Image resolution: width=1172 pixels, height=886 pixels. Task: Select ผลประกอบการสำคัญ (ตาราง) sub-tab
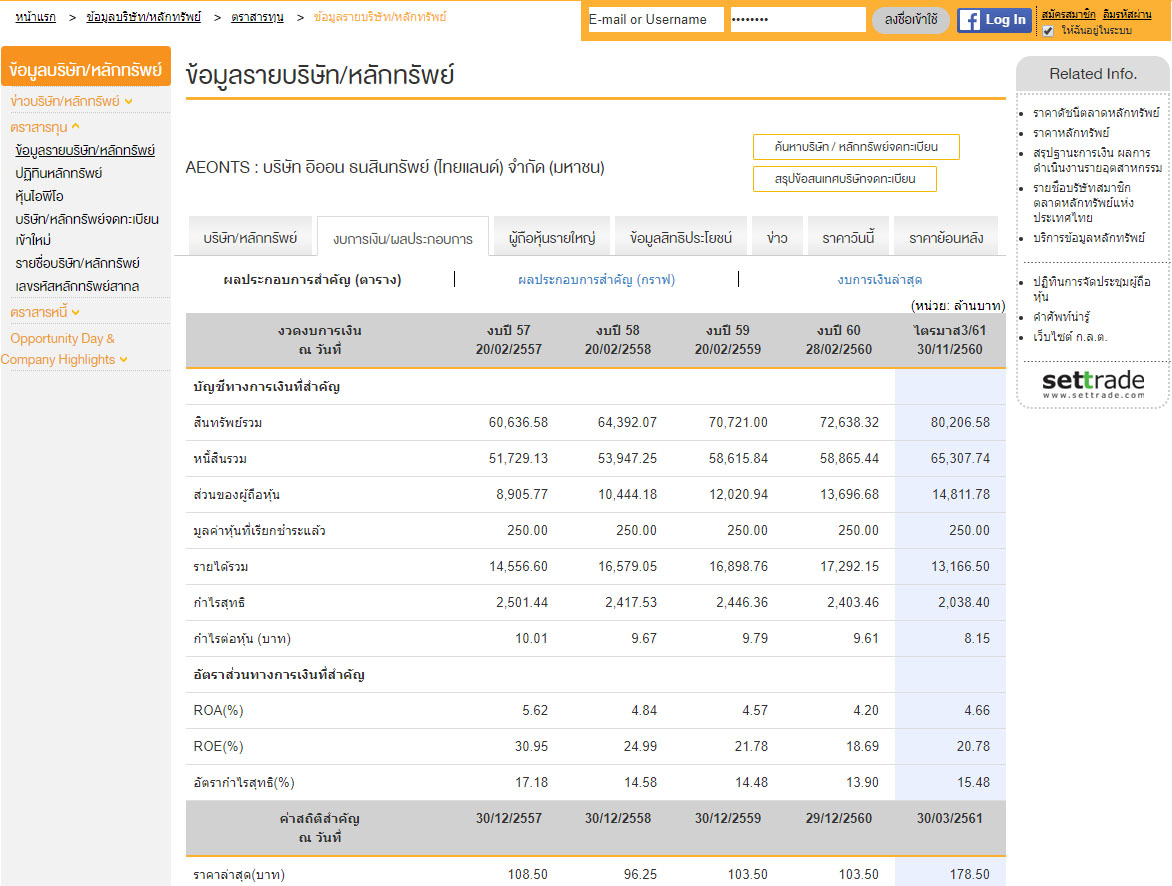312,280
